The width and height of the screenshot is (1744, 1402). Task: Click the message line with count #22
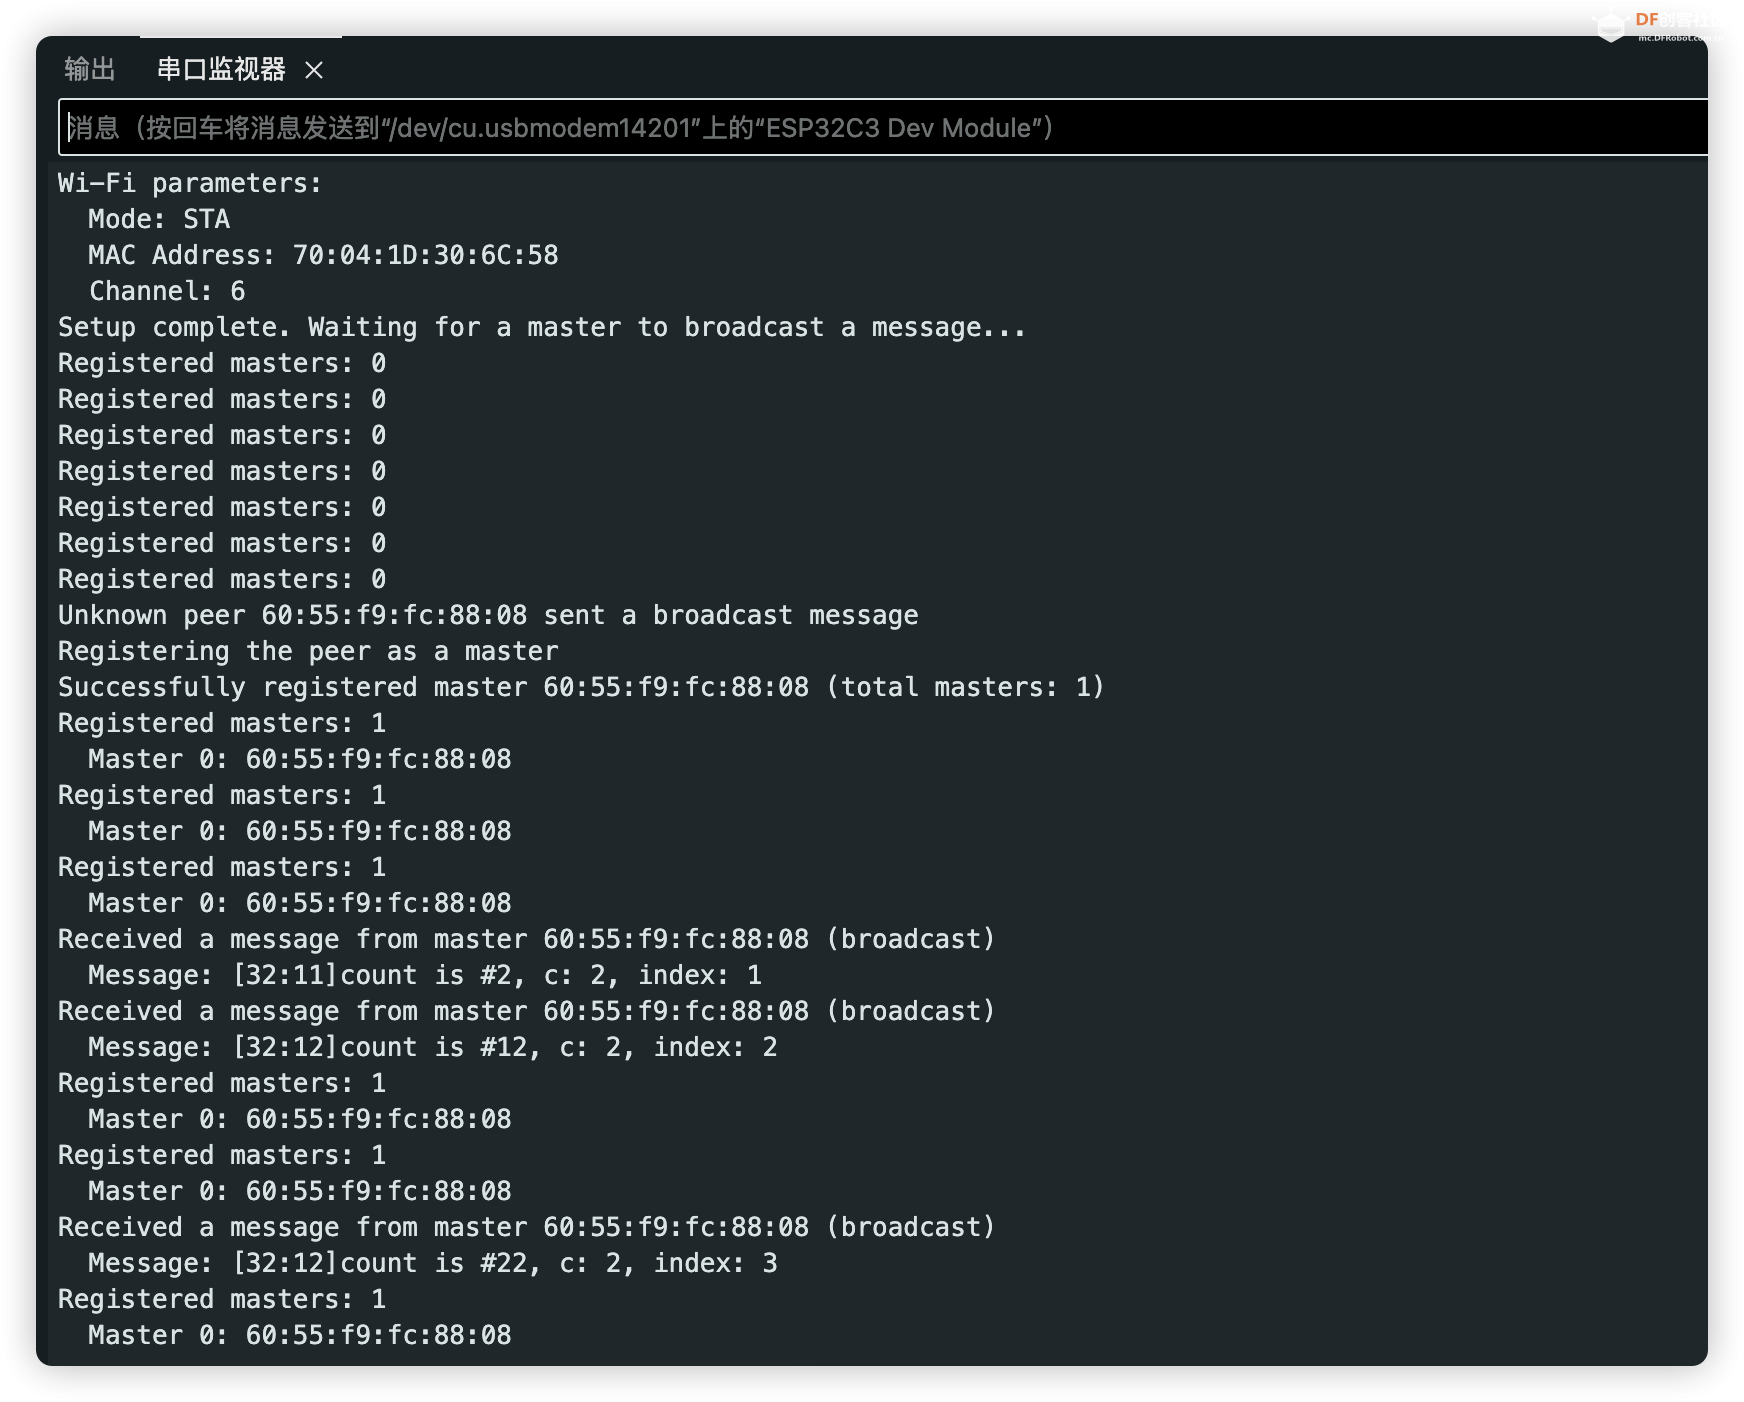coord(432,1264)
